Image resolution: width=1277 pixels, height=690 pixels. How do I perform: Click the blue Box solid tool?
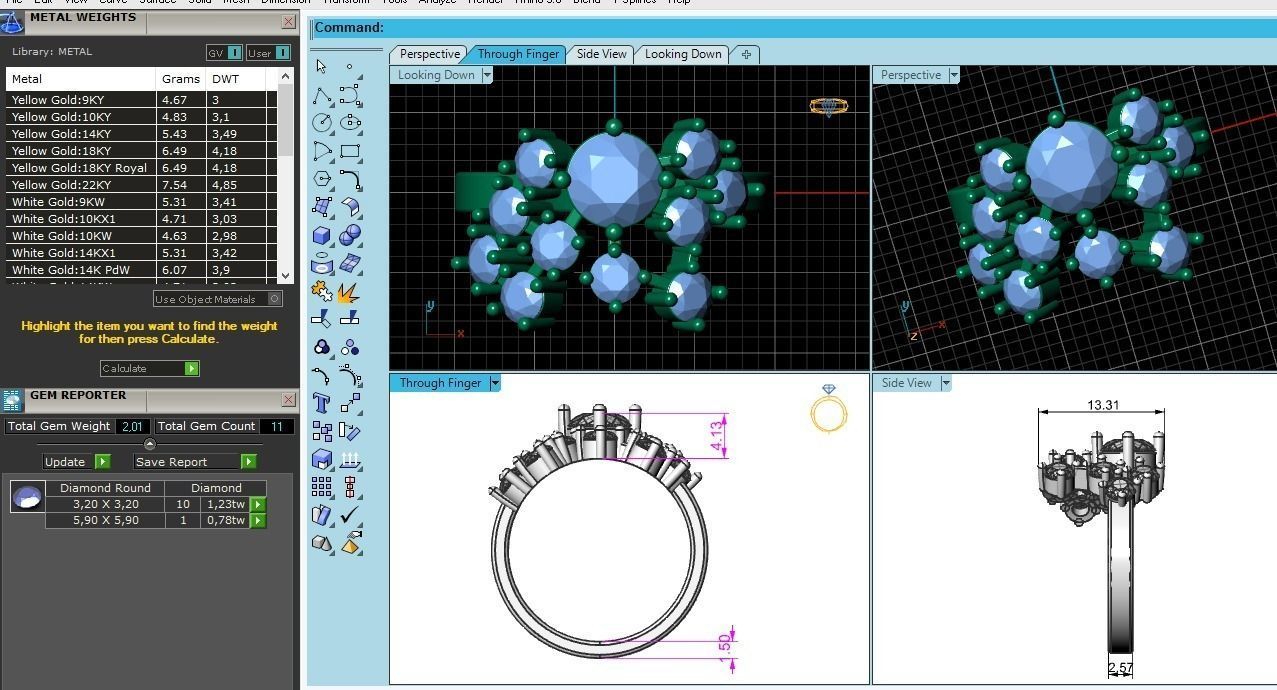pyautogui.click(x=322, y=235)
